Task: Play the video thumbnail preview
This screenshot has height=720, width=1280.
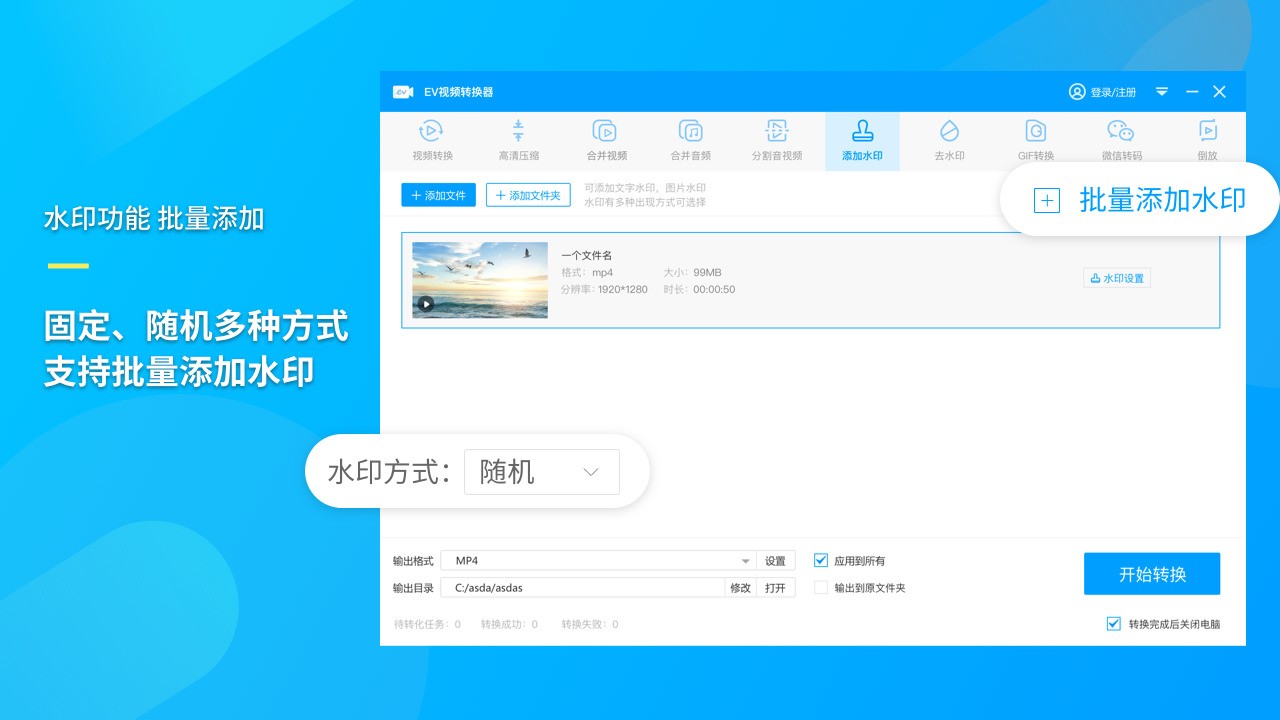Action: tap(424, 302)
